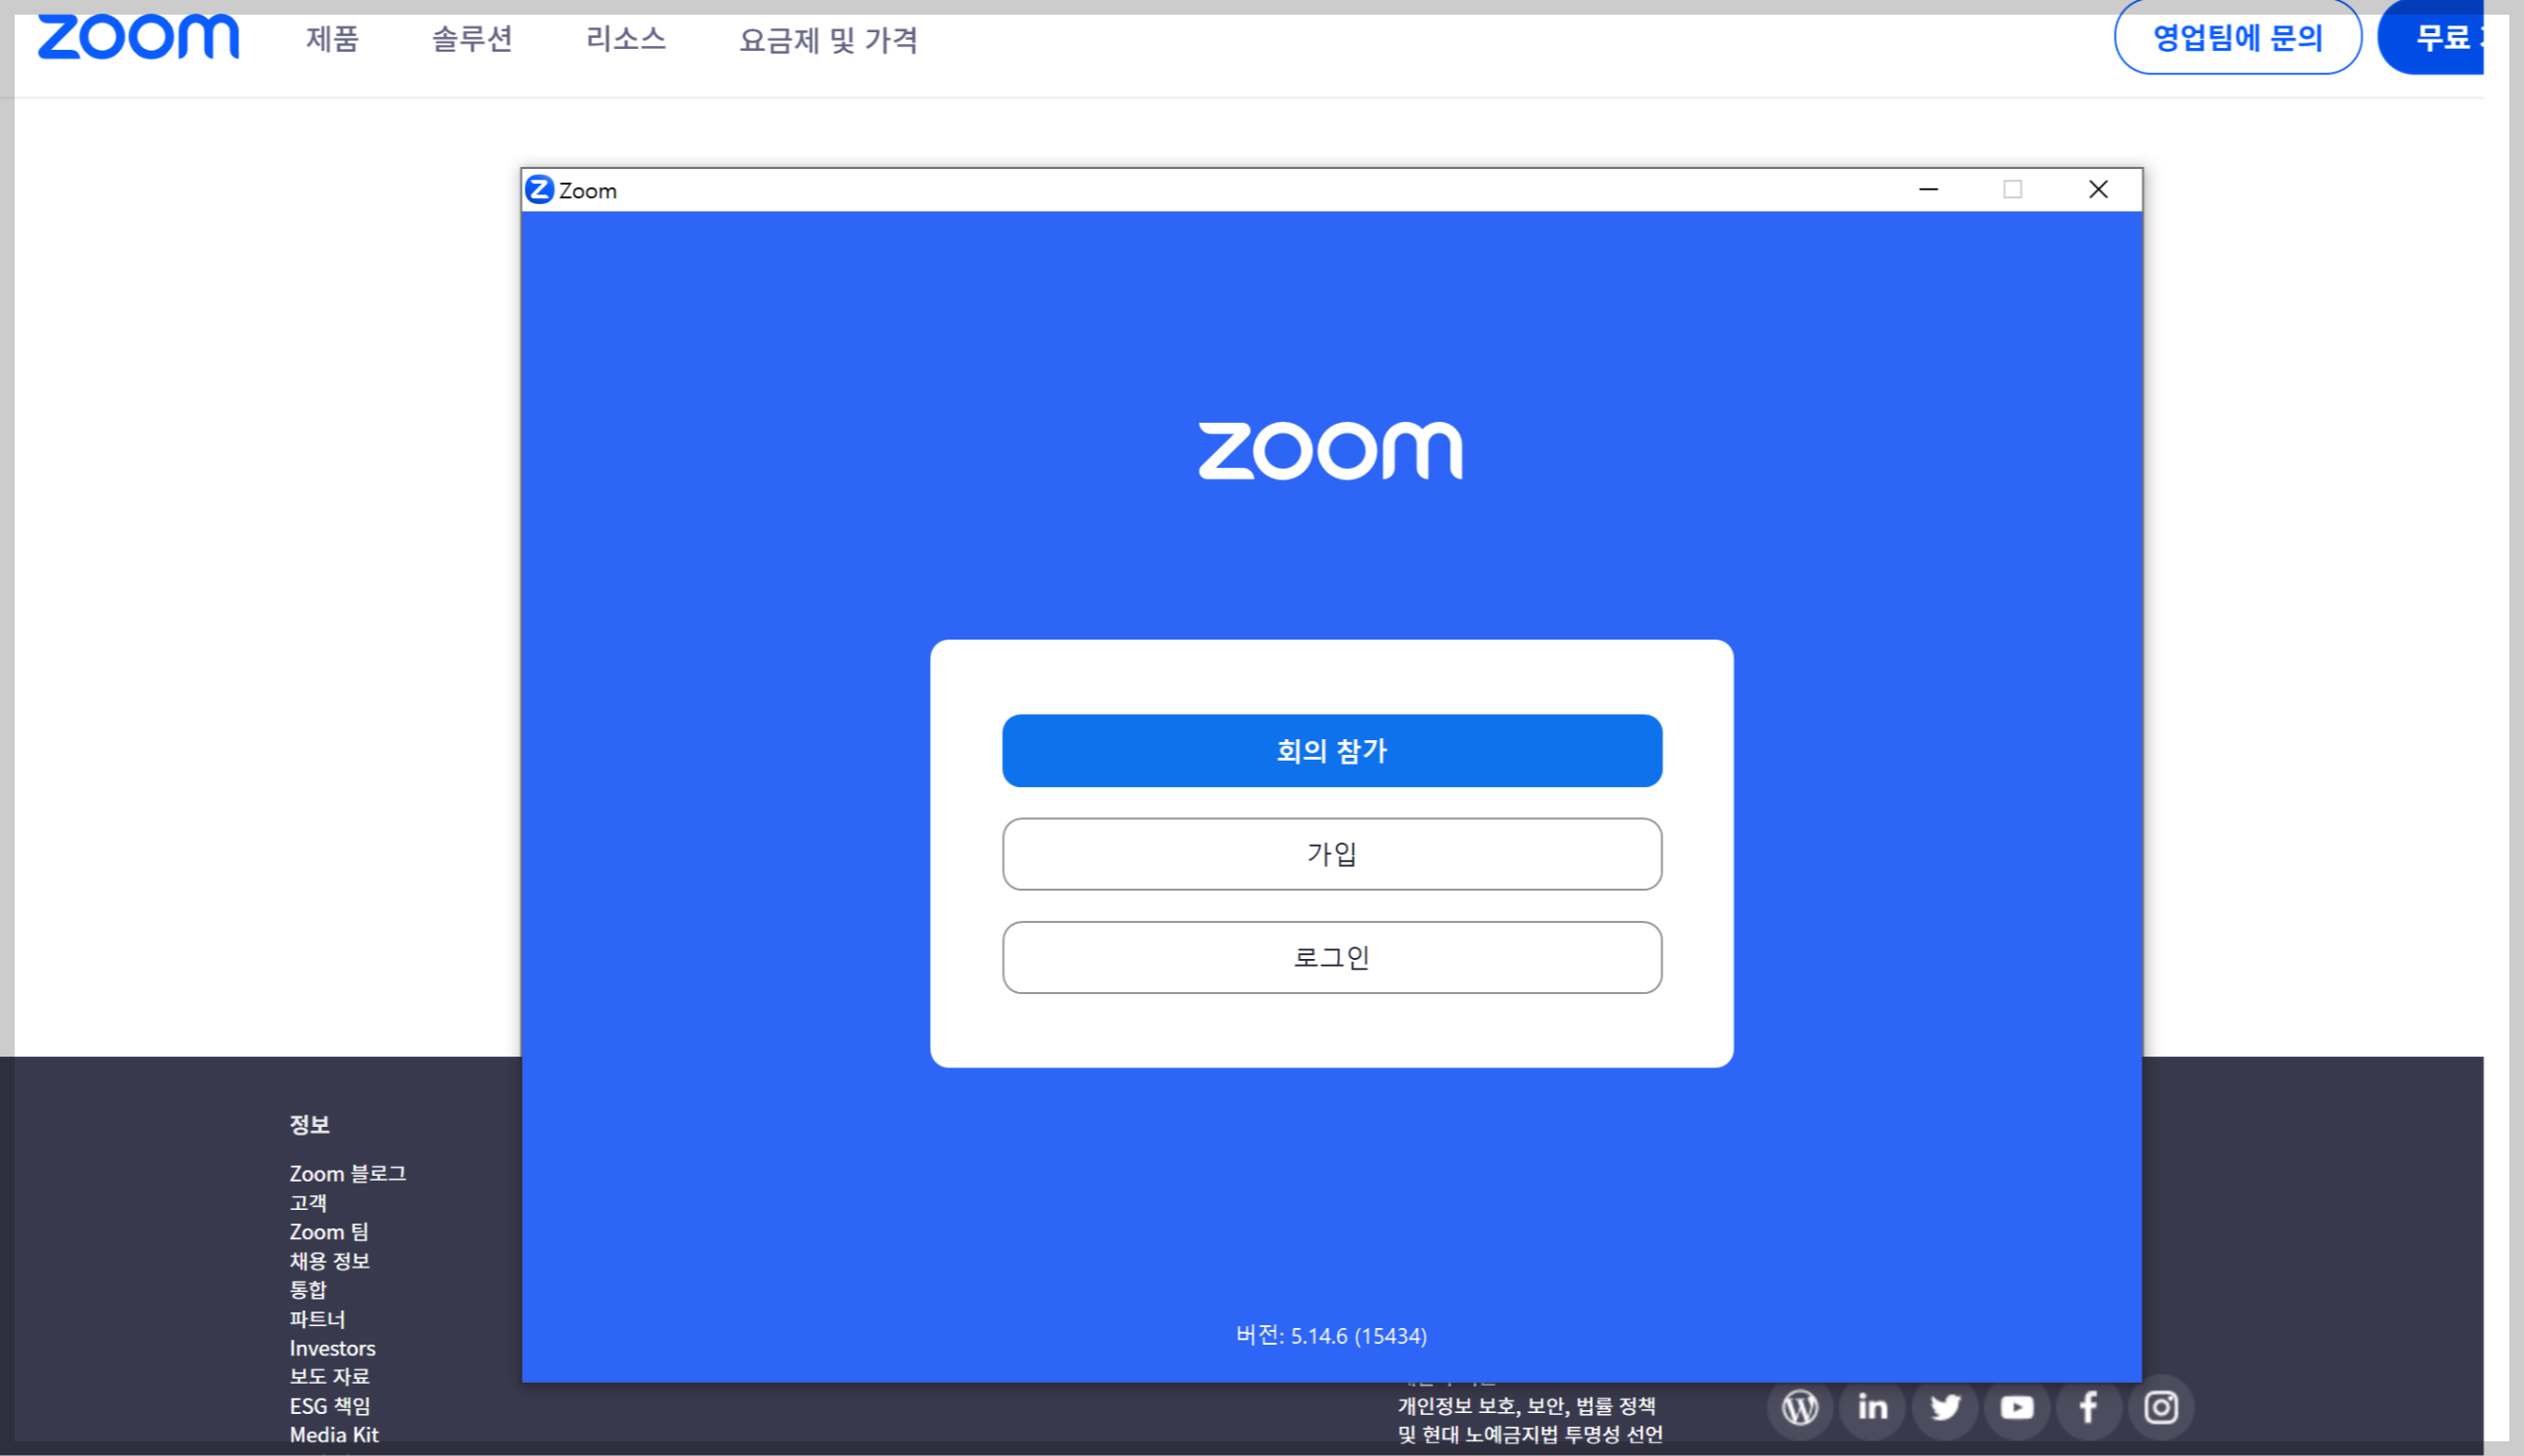Click the Zoom app icon in title bar
The image size is (2524, 1456).
540,189
